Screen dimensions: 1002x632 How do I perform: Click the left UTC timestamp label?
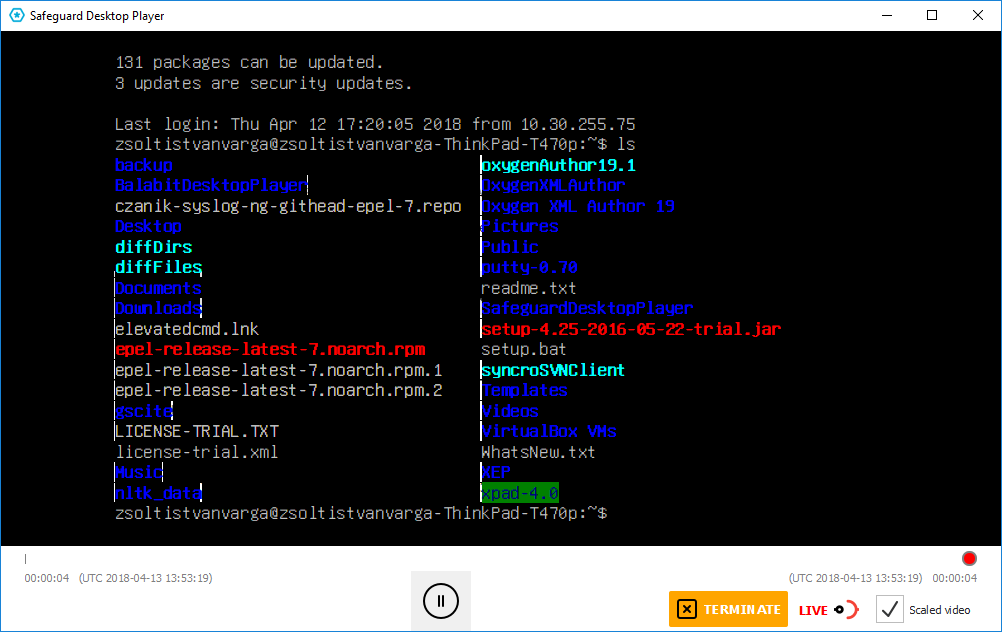click(x=146, y=578)
